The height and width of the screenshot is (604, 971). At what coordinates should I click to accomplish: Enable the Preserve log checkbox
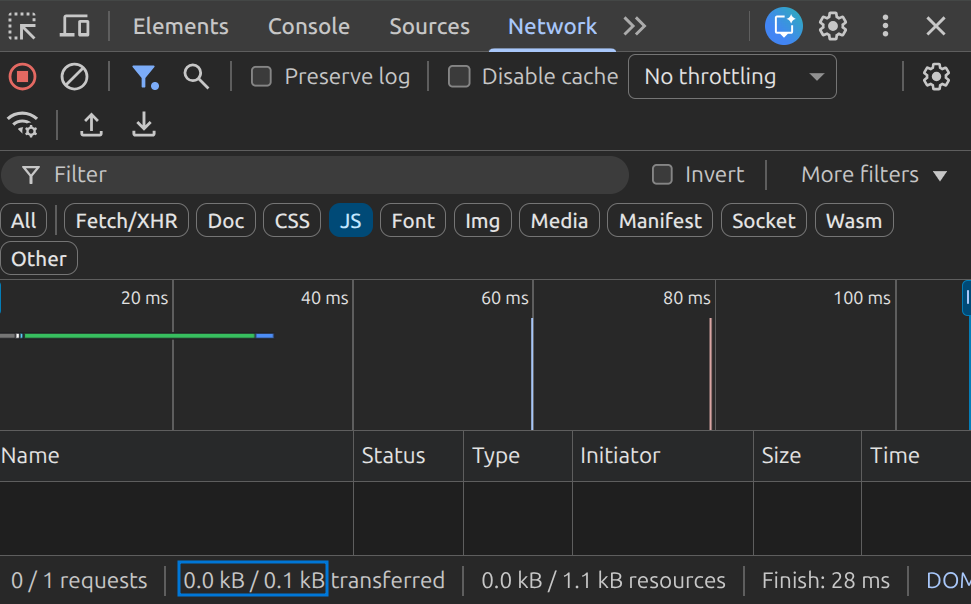261,77
